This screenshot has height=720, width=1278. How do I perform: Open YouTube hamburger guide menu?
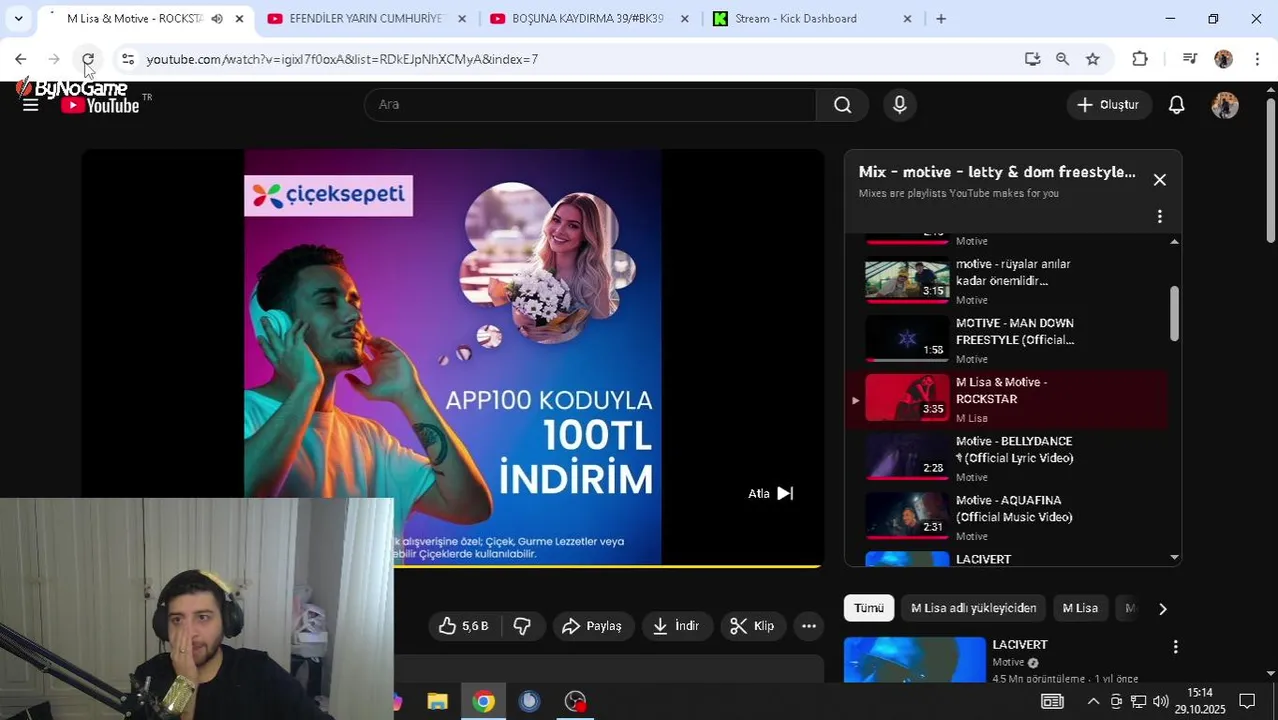tap(31, 104)
